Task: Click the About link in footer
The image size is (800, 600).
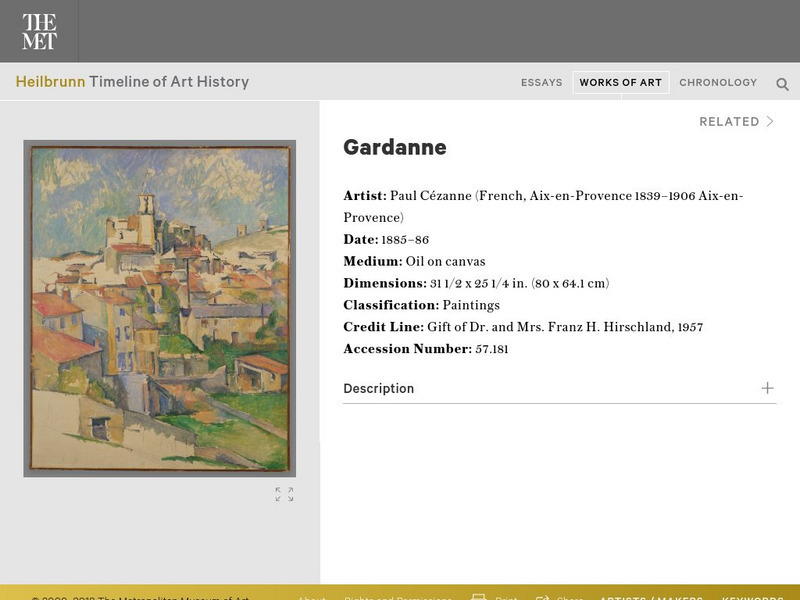Action: [x=311, y=598]
